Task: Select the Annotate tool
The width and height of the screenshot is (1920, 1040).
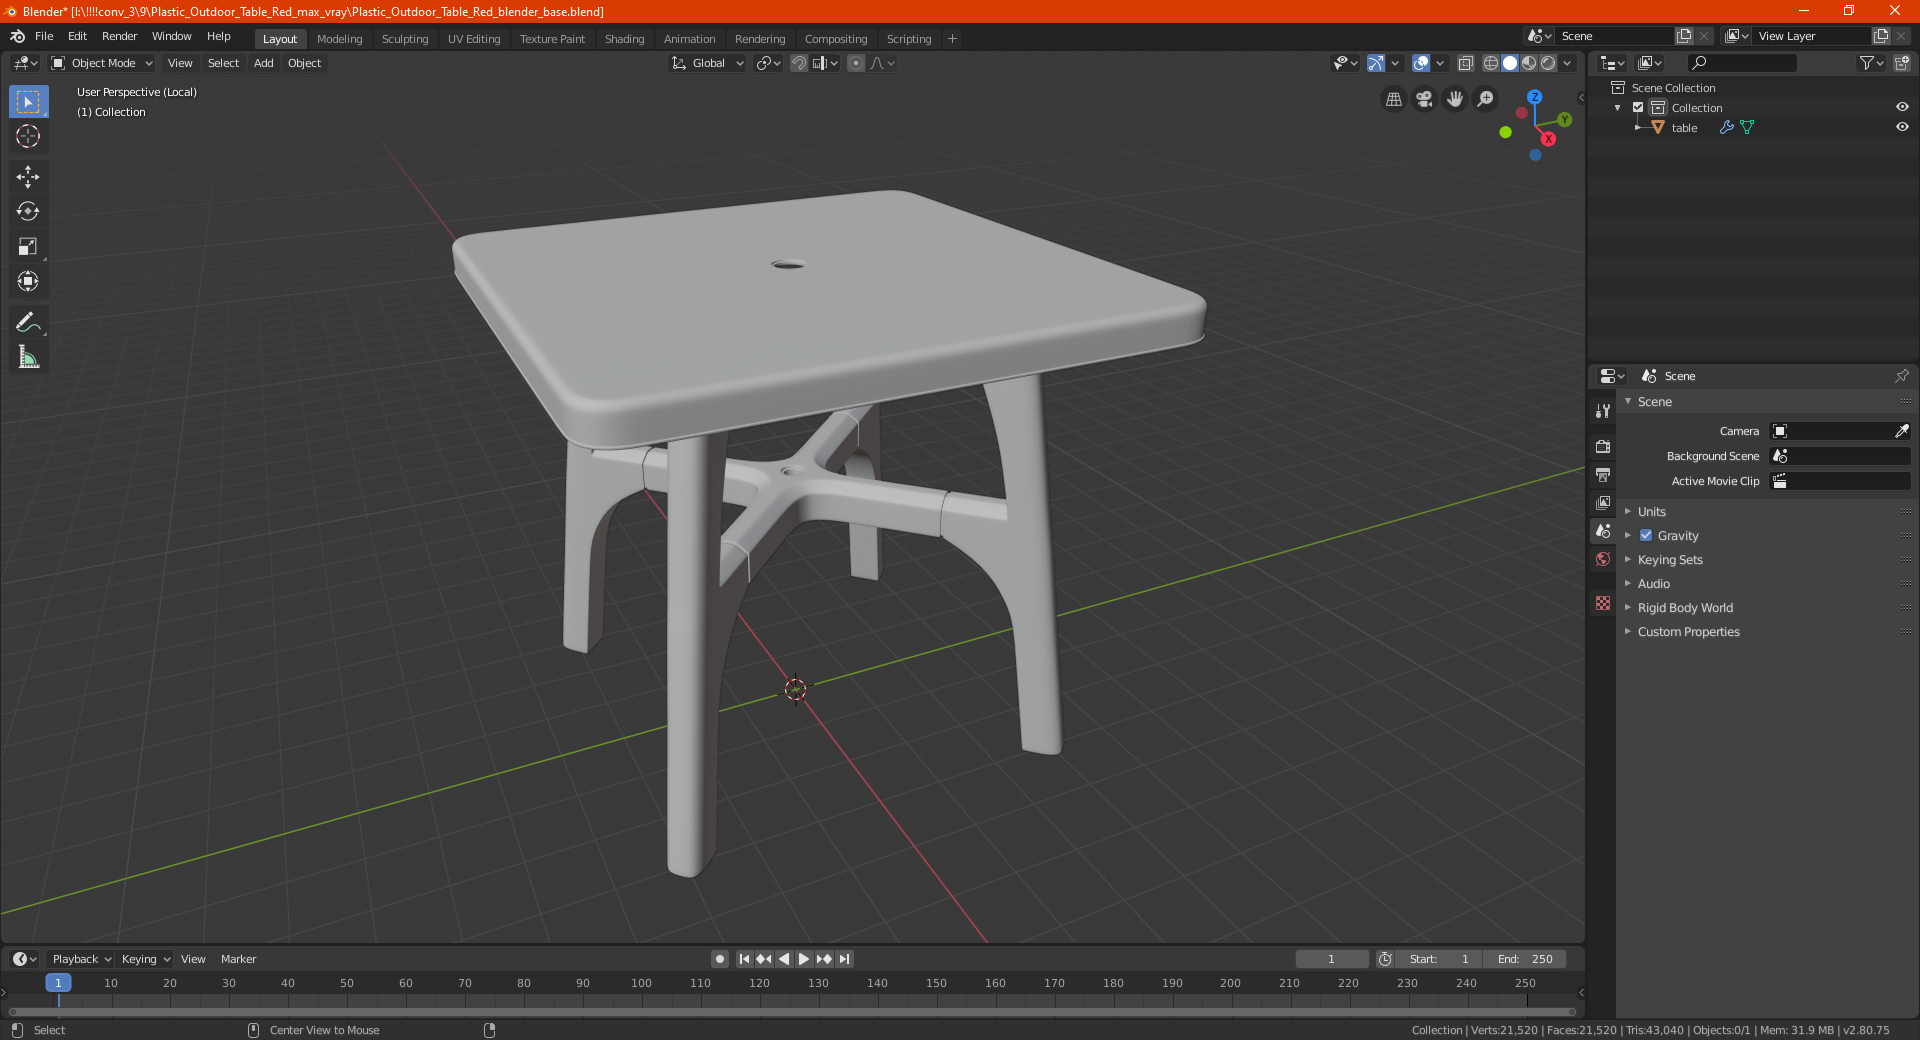Action: [x=28, y=322]
